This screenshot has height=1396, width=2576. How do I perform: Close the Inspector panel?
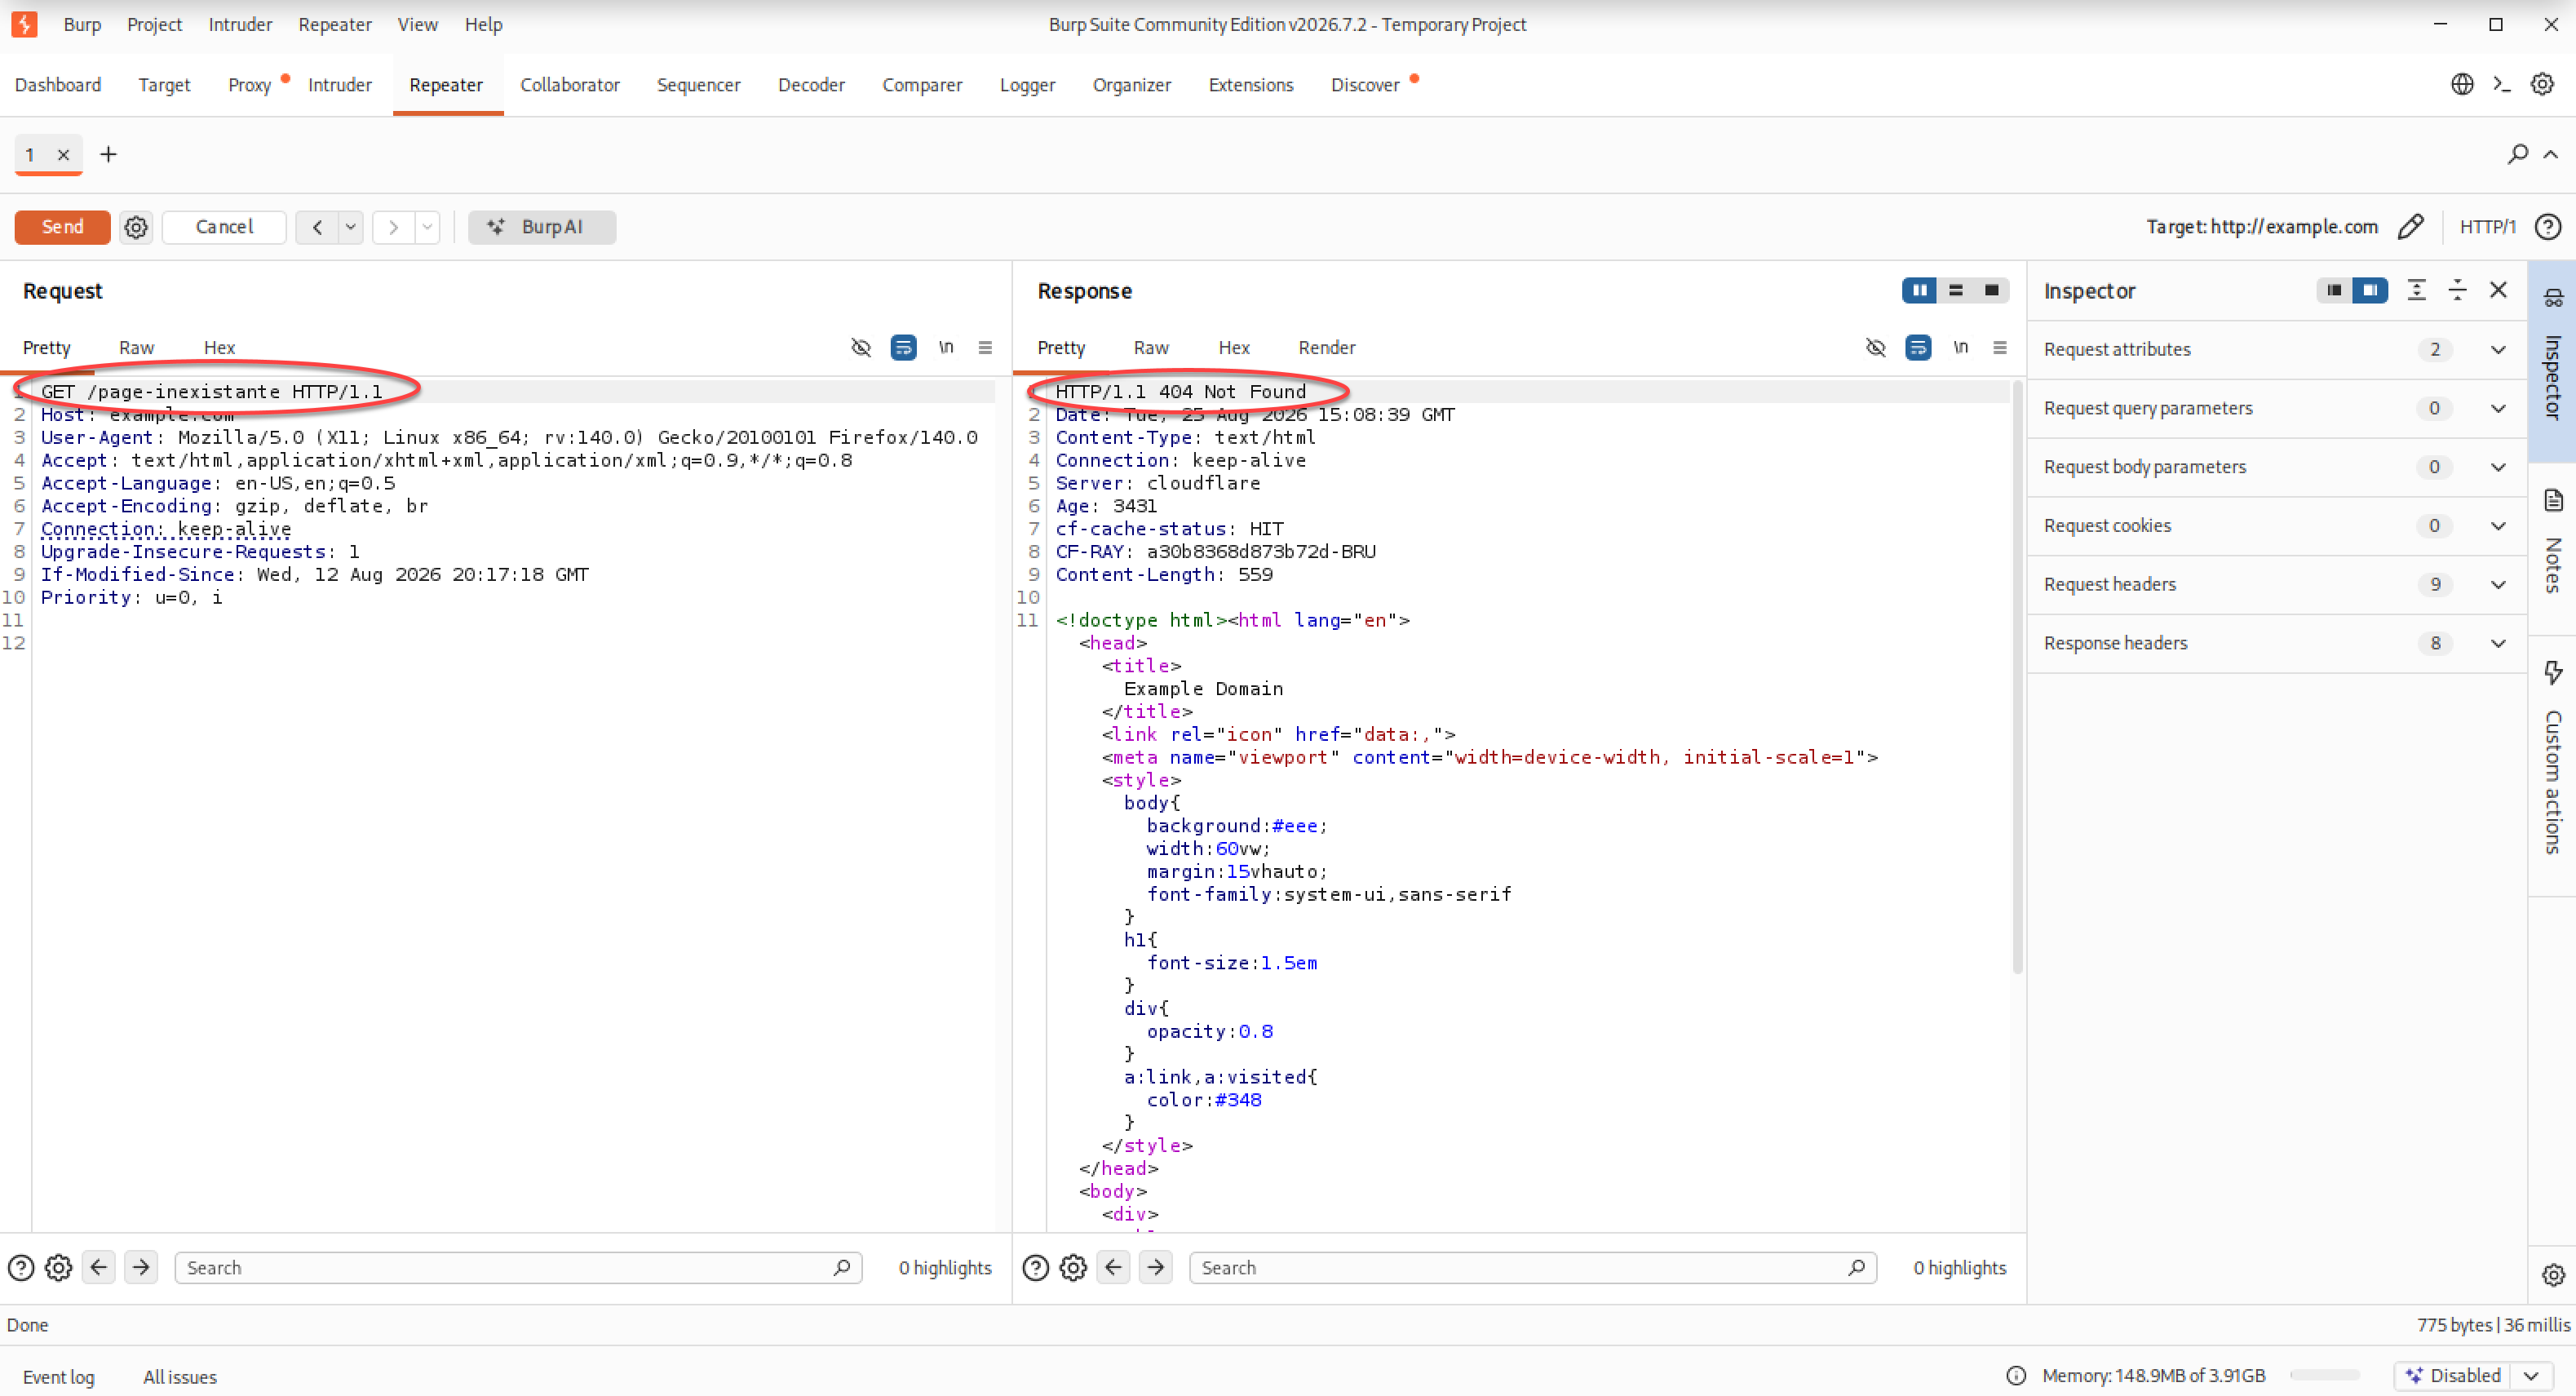2498,290
